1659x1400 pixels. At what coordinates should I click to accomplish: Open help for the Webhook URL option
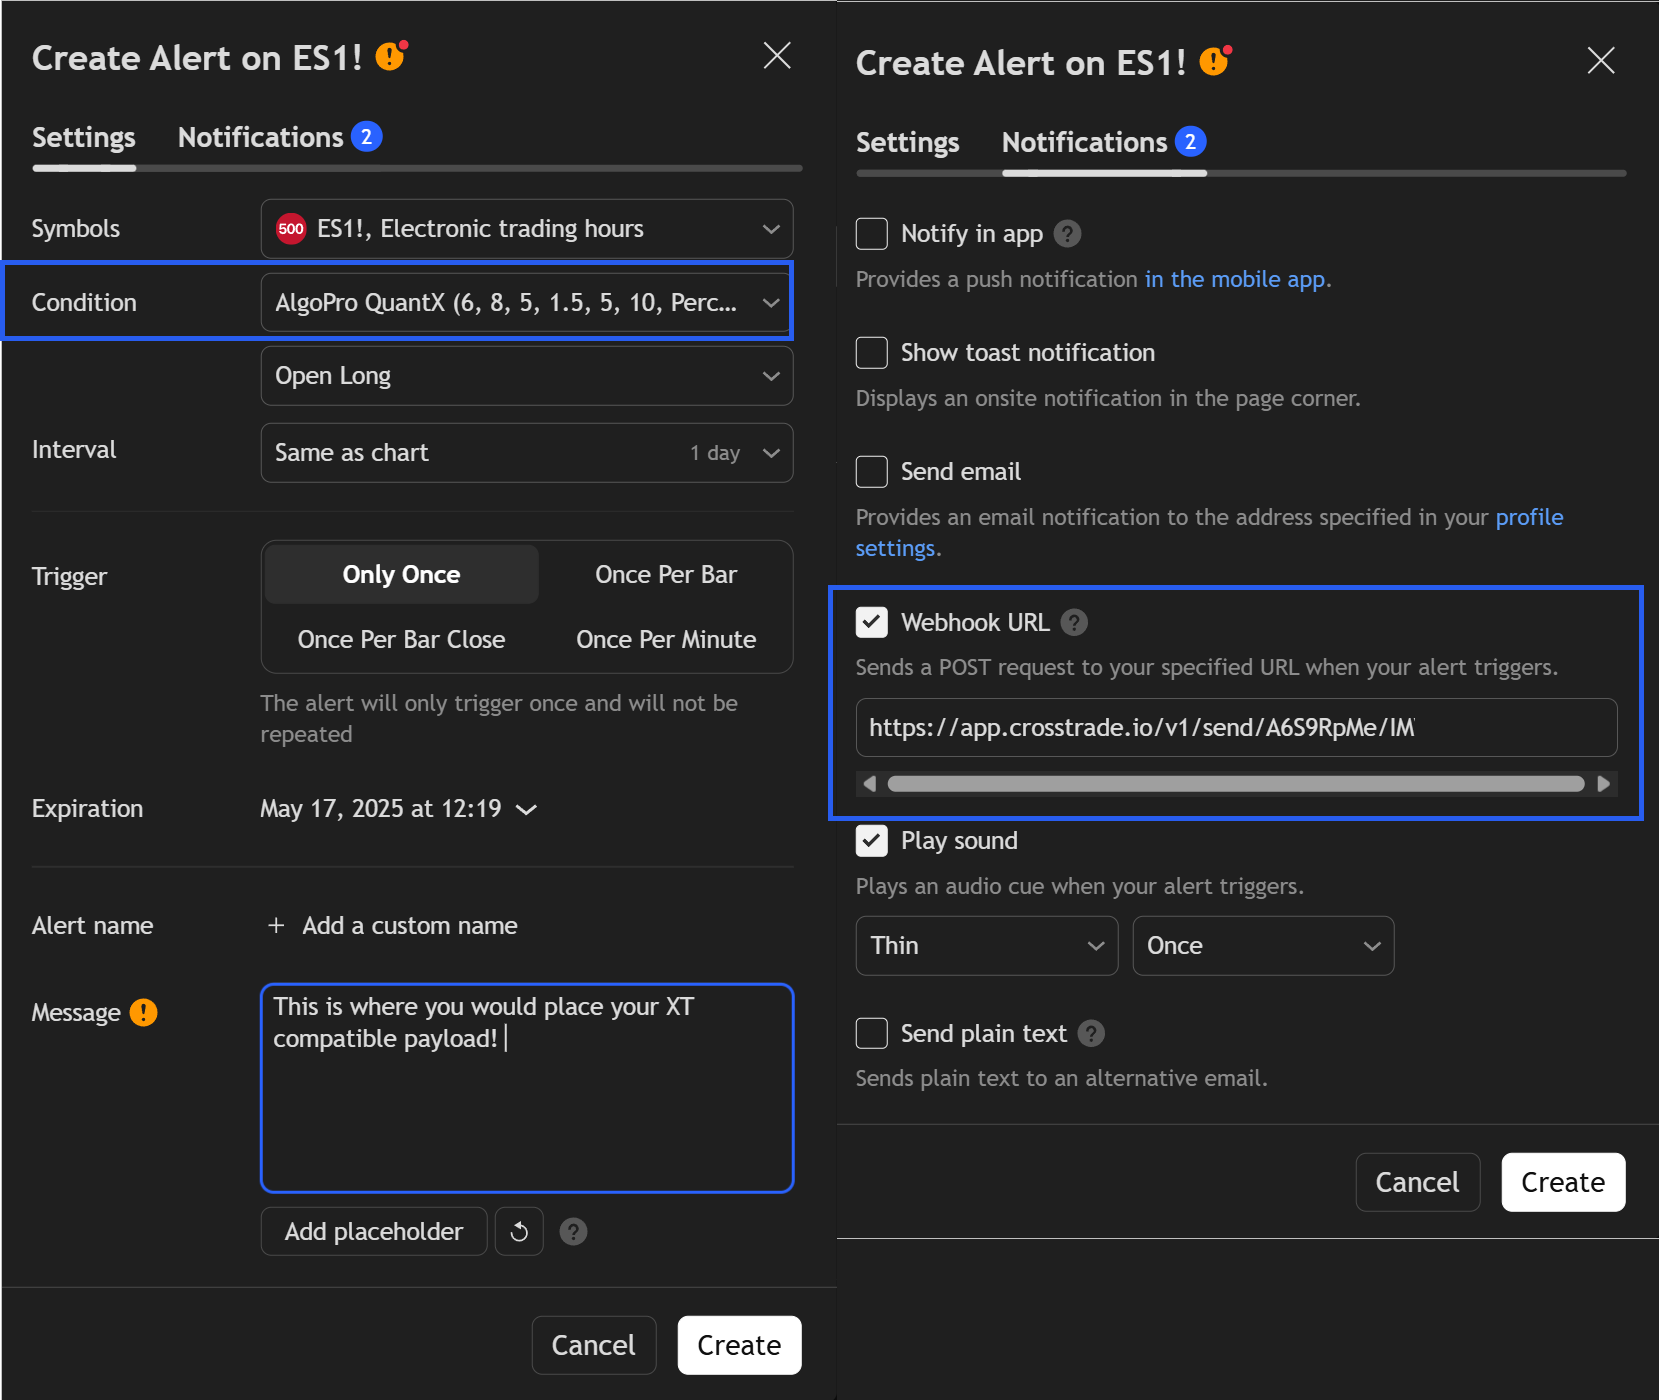(1074, 622)
